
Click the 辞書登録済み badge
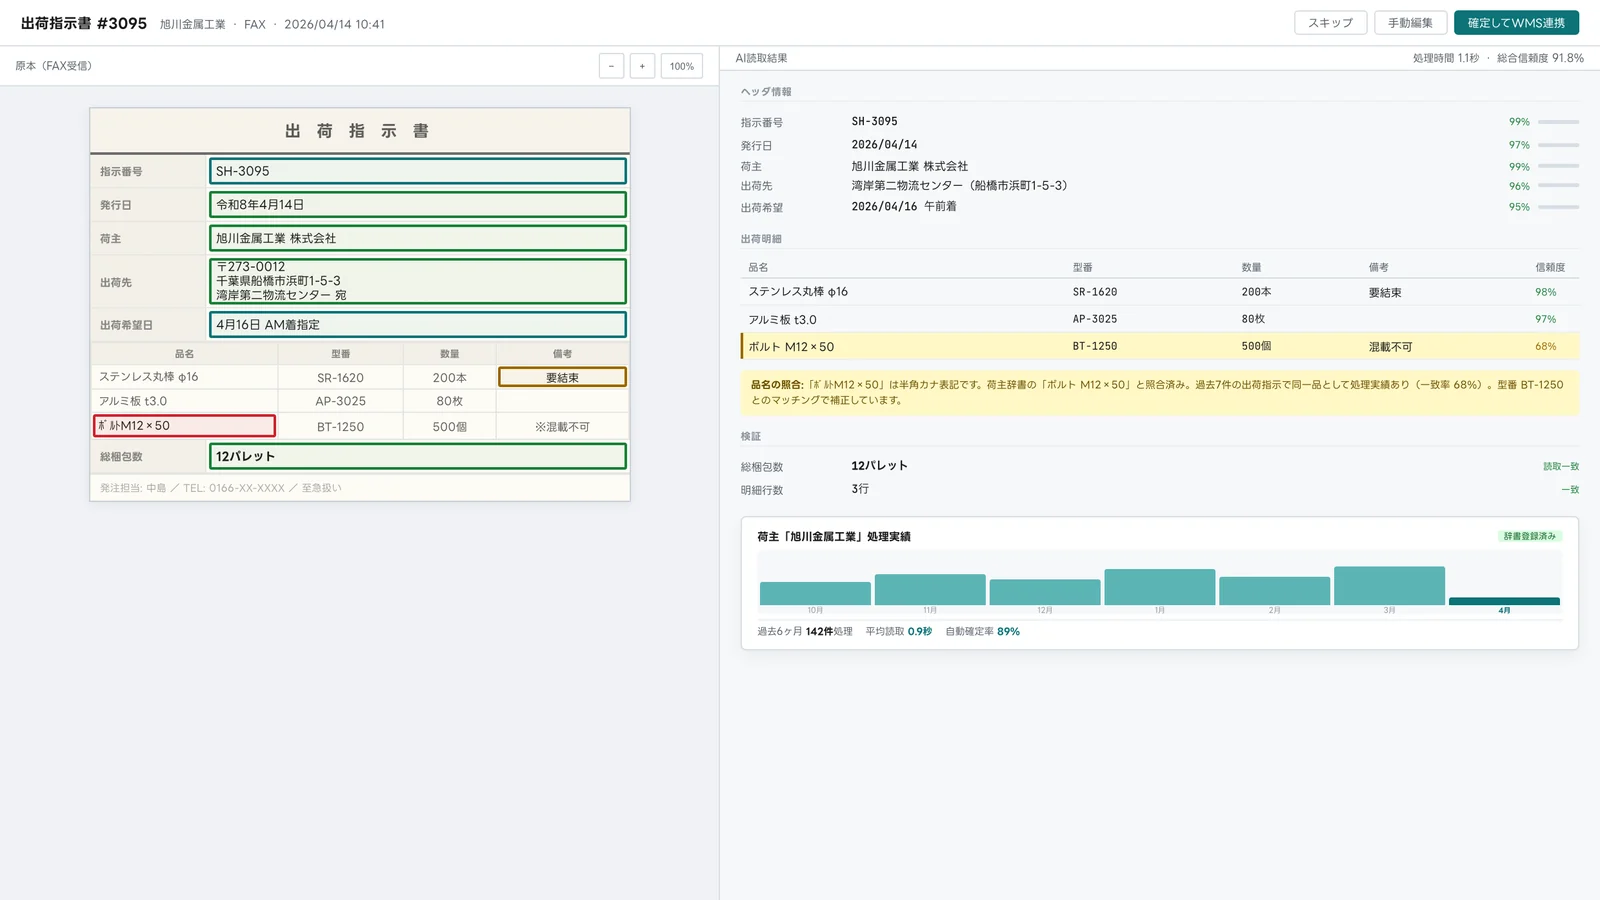tap(1530, 536)
